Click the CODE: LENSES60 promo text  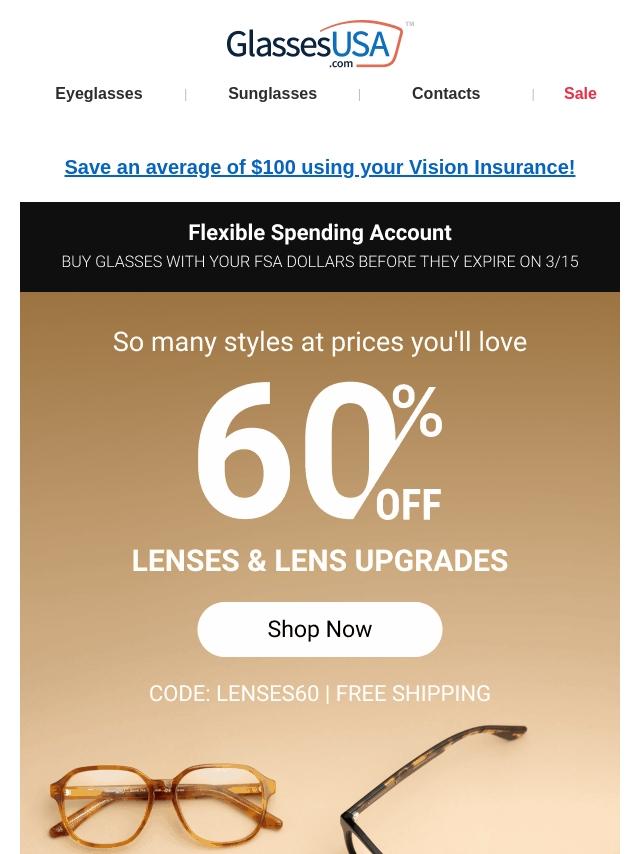click(x=234, y=693)
